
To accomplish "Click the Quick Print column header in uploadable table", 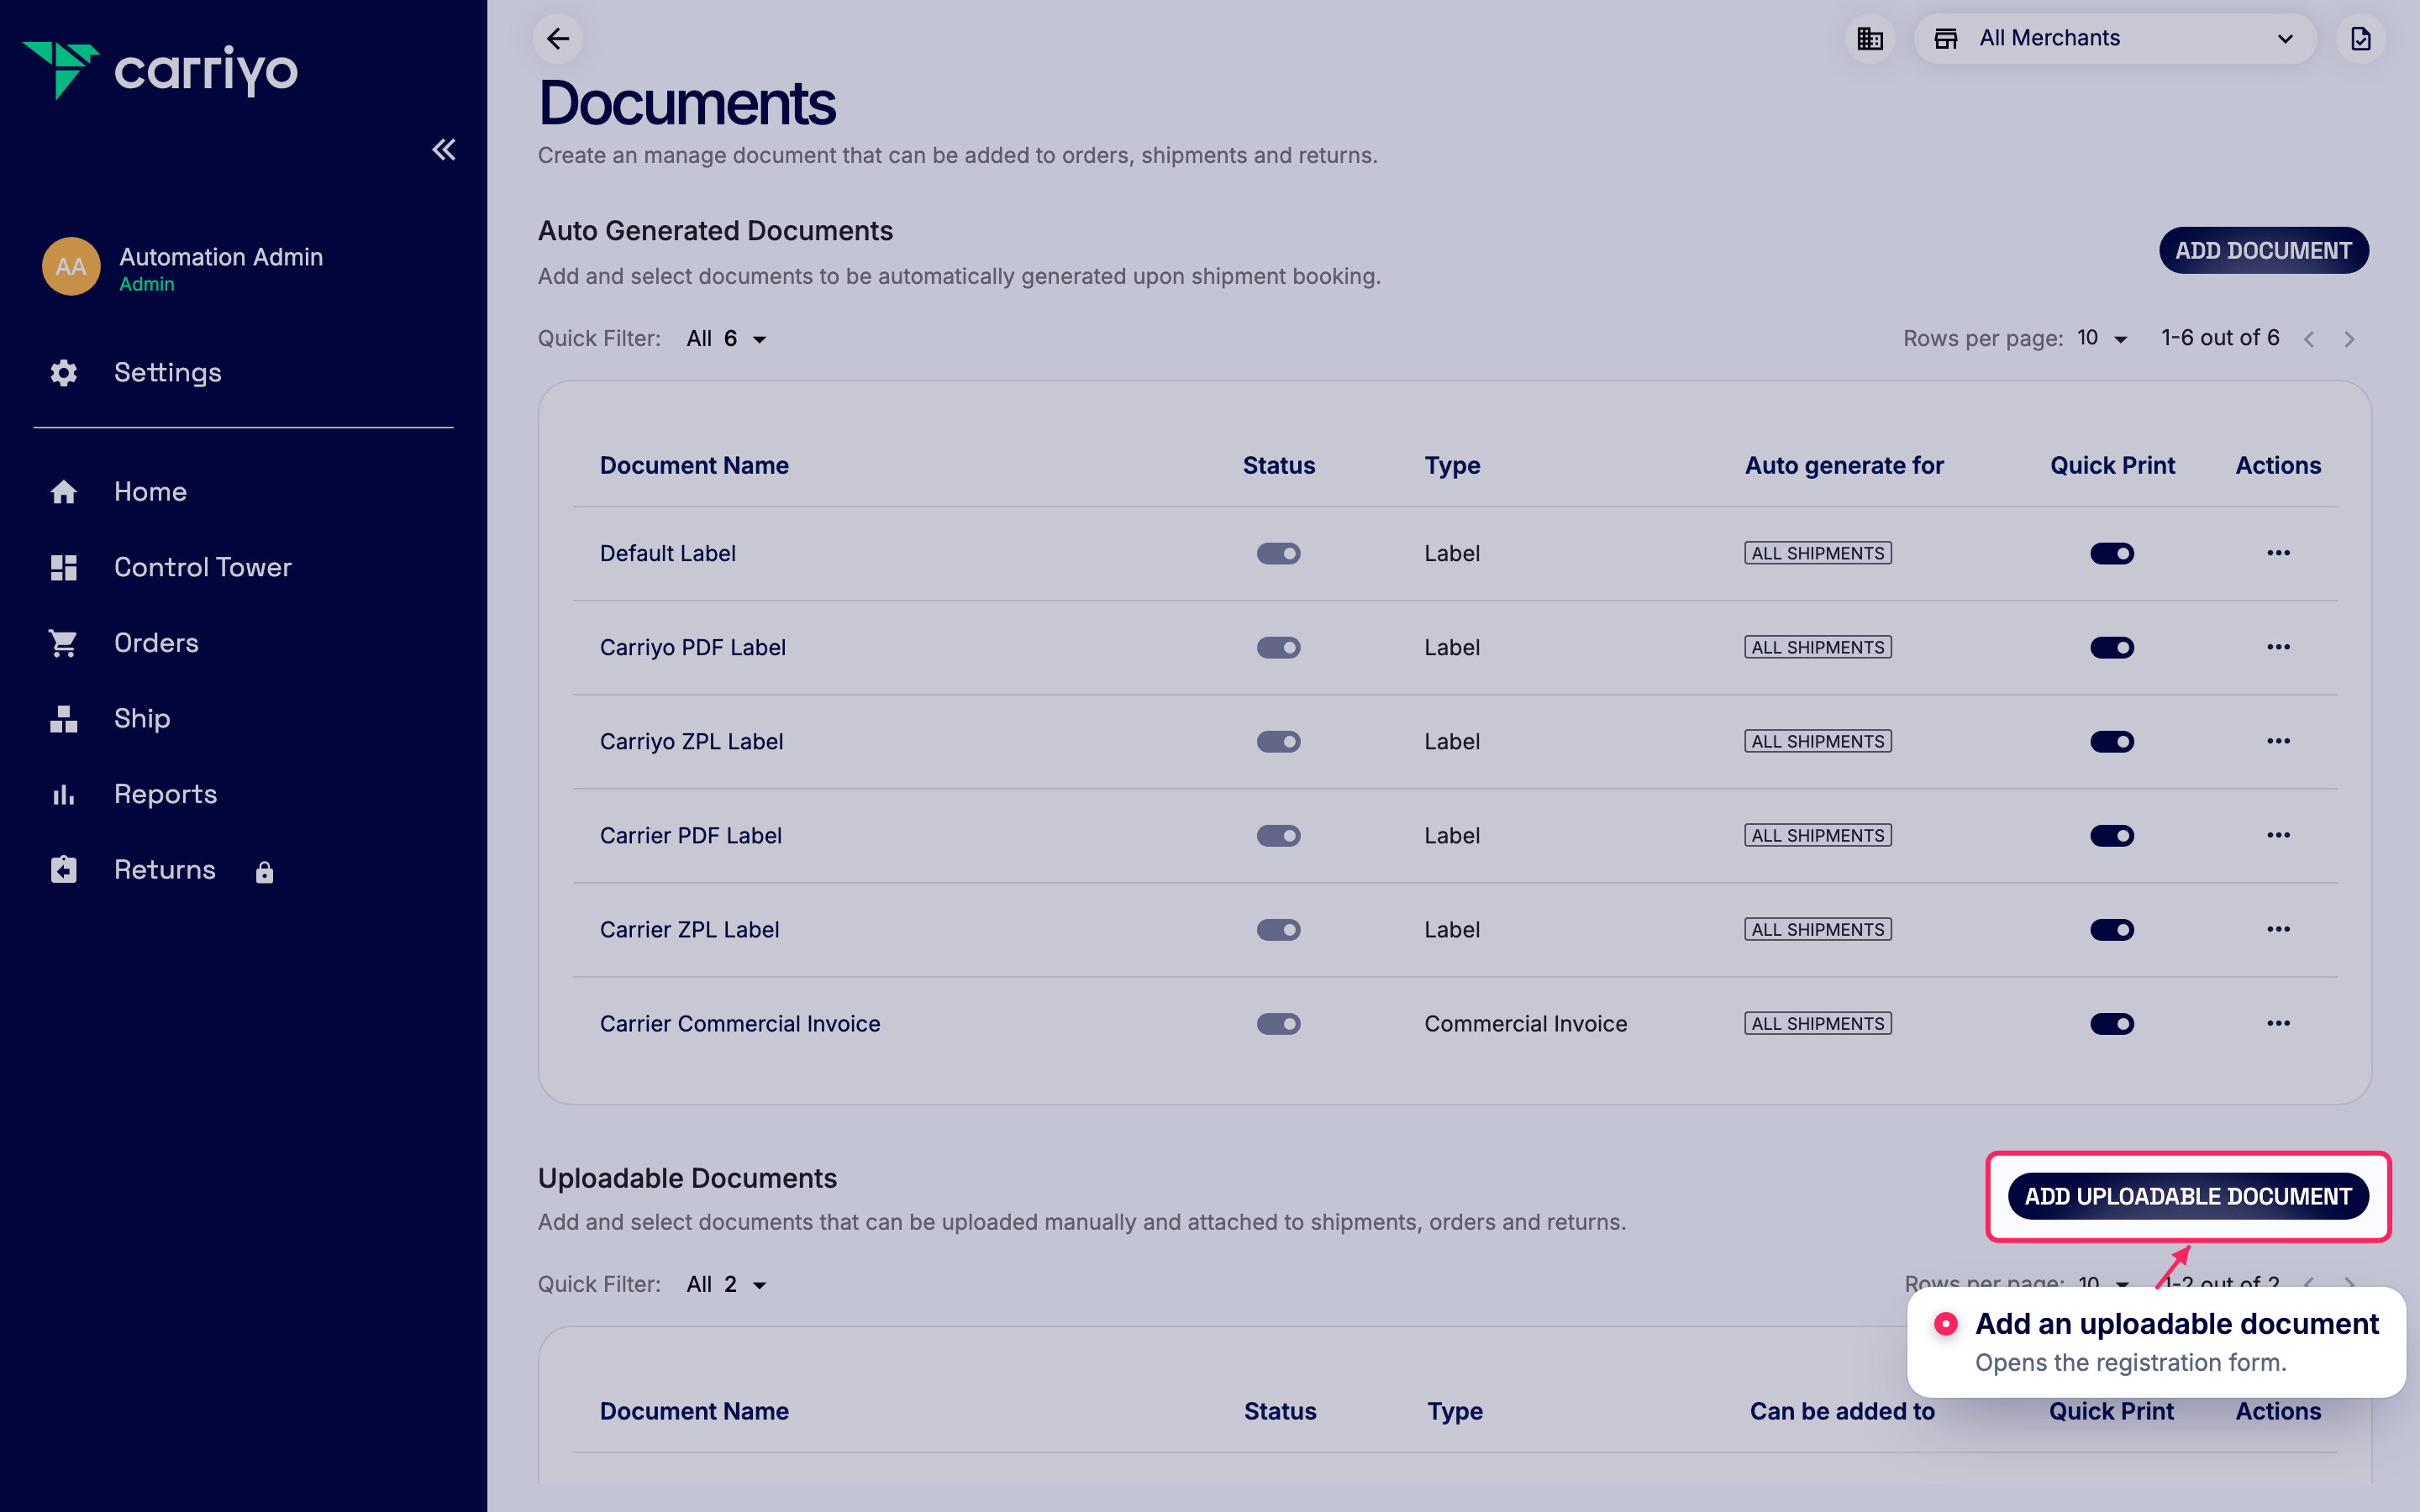I will (2111, 1411).
